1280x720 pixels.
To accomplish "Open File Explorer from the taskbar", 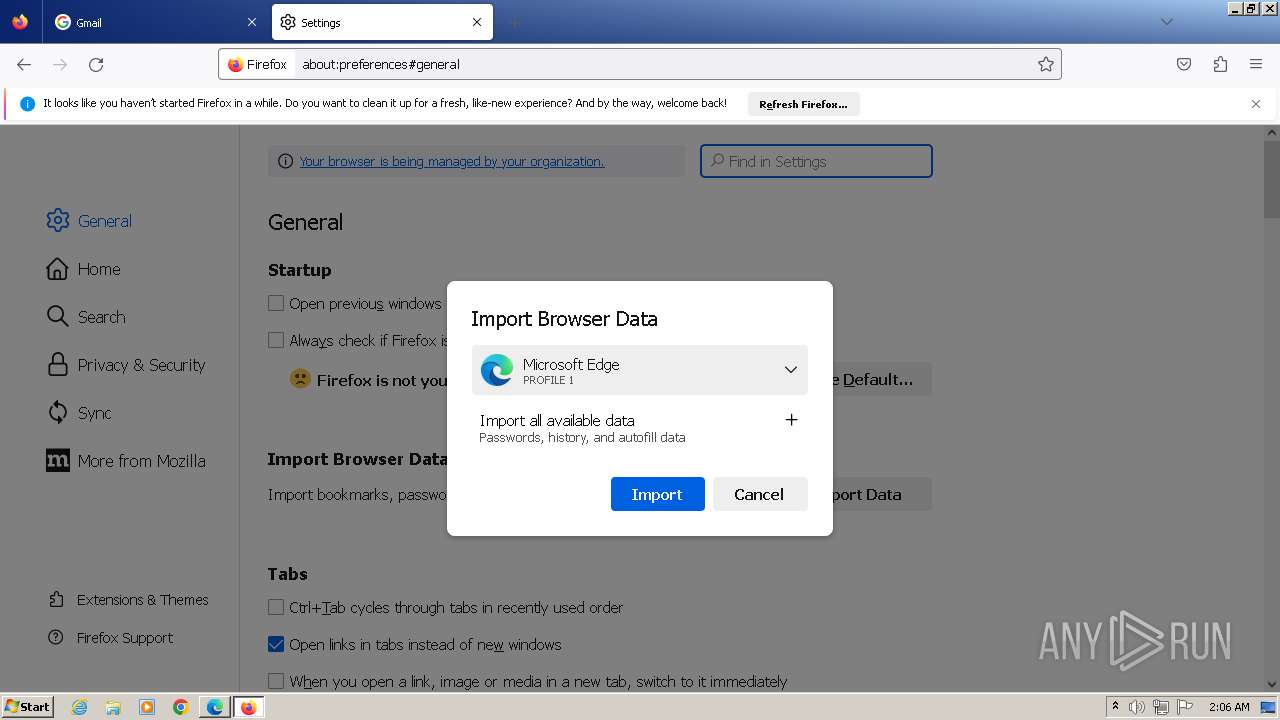I will point(113,707).
